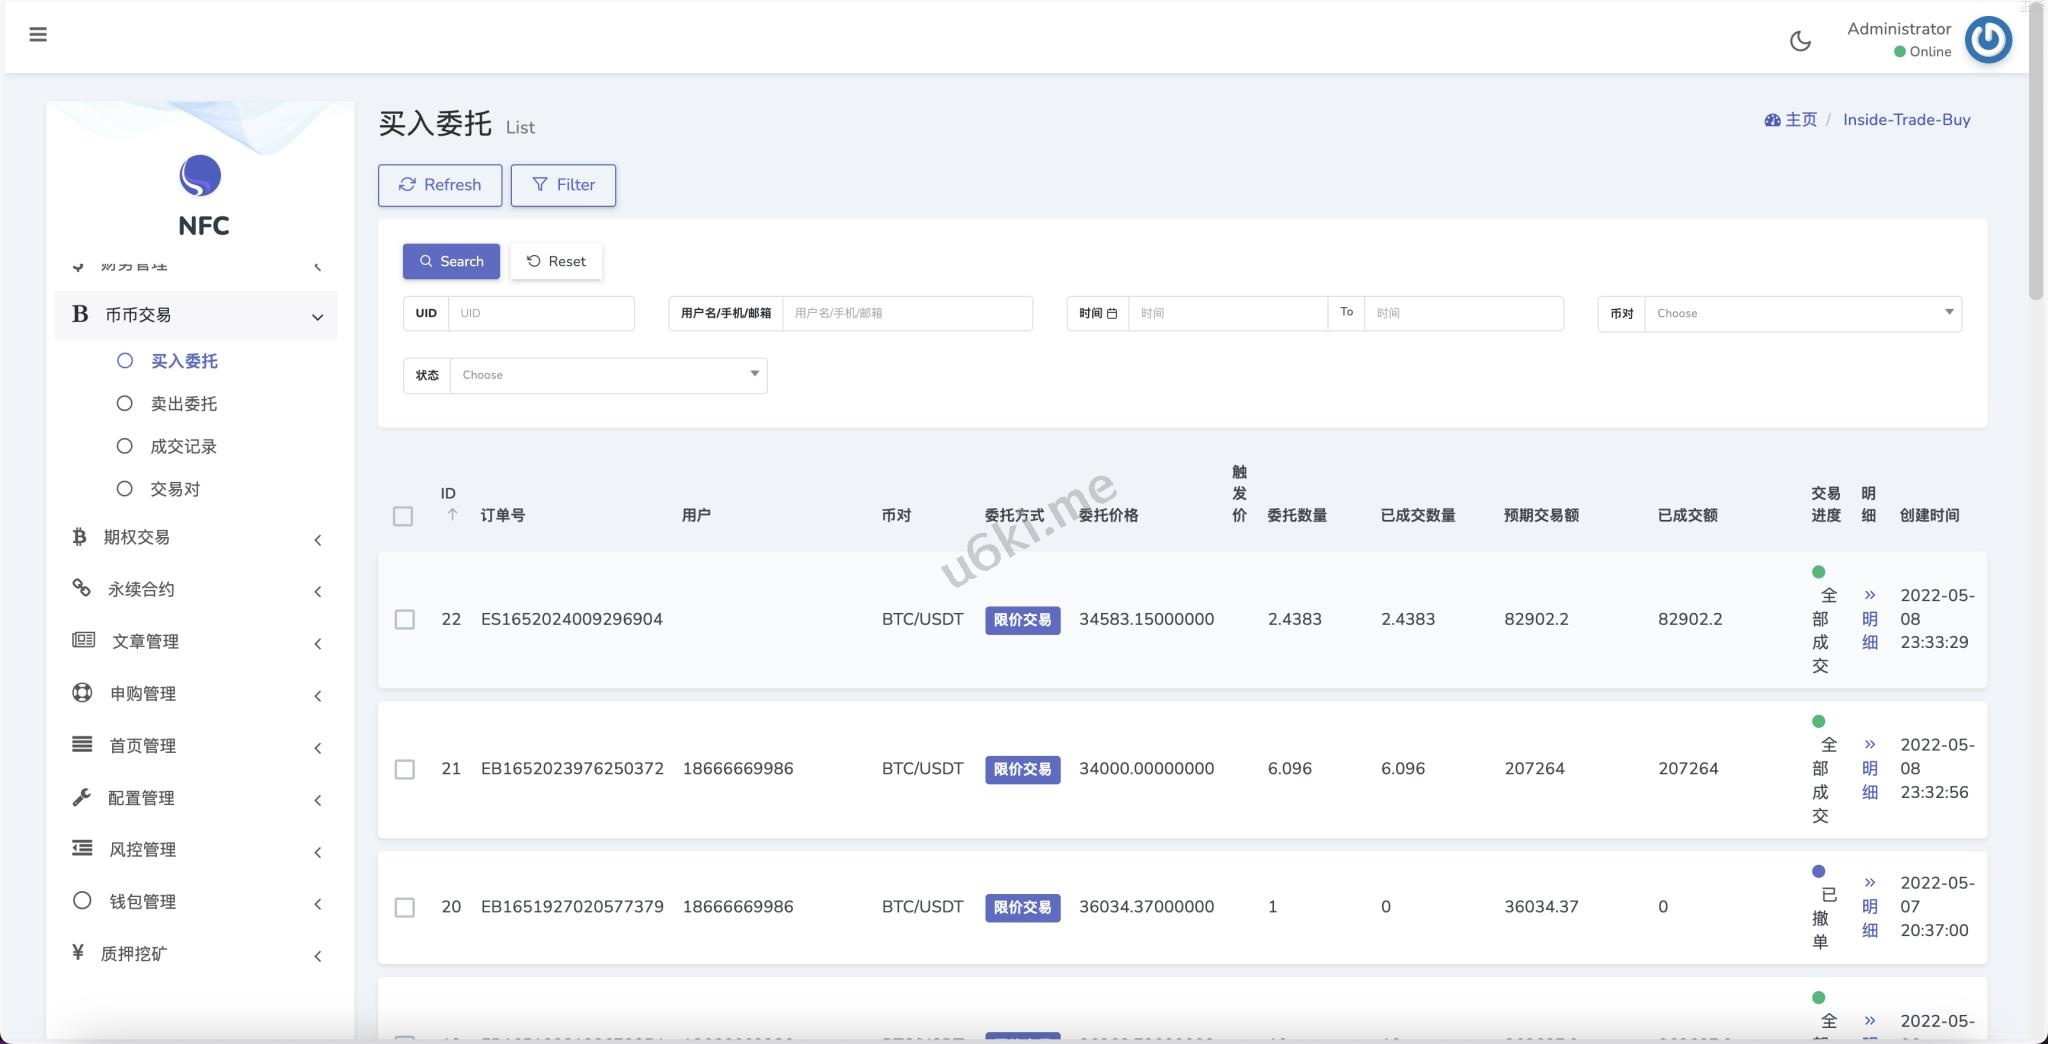Open the 状态 Choose dropdown

(x=608, y=376)
